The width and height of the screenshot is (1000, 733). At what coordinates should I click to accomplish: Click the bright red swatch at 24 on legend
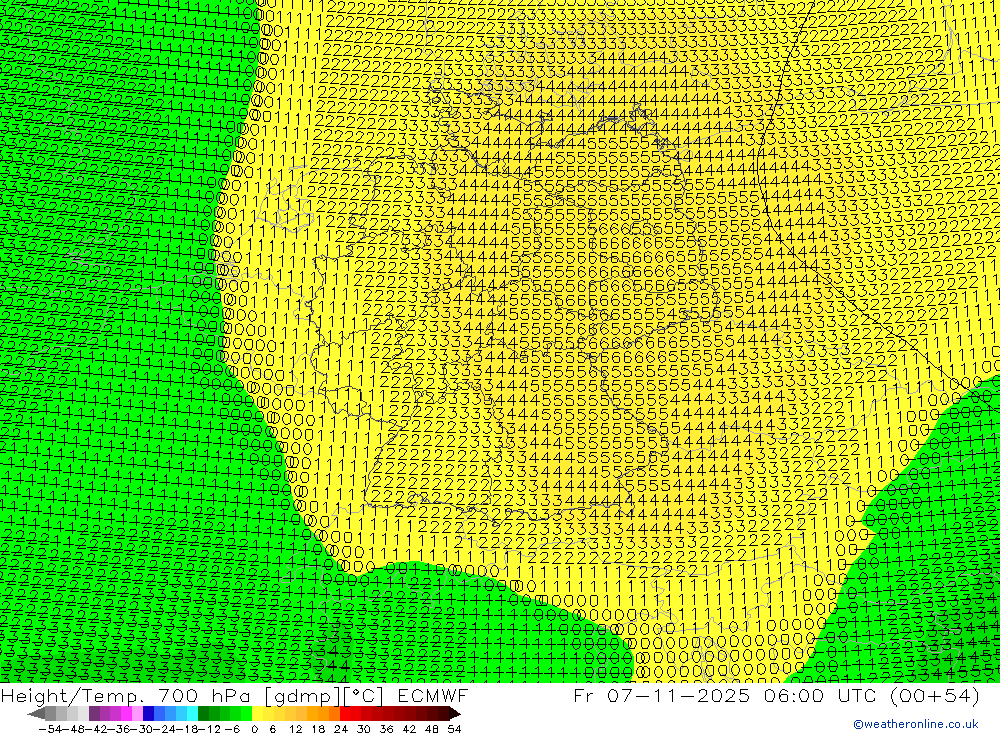345,713
